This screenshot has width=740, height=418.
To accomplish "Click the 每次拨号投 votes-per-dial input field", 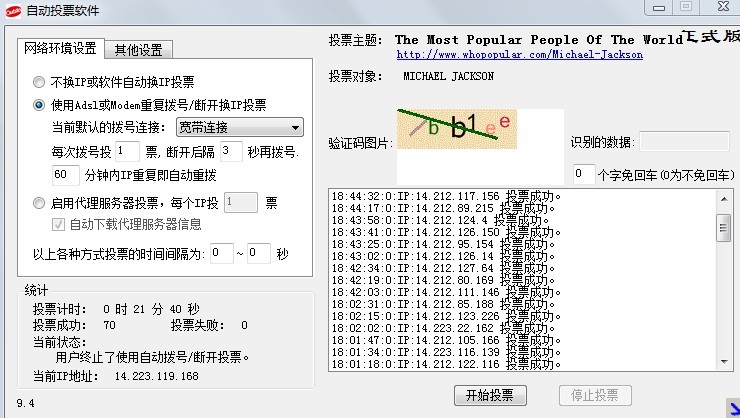I will coord(127,151).
